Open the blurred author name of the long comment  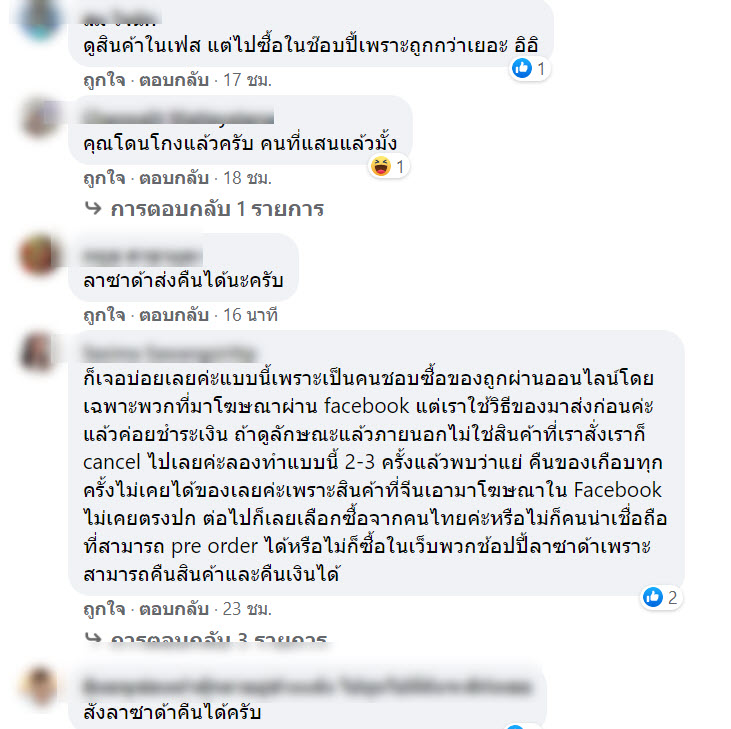click(169, 353)
